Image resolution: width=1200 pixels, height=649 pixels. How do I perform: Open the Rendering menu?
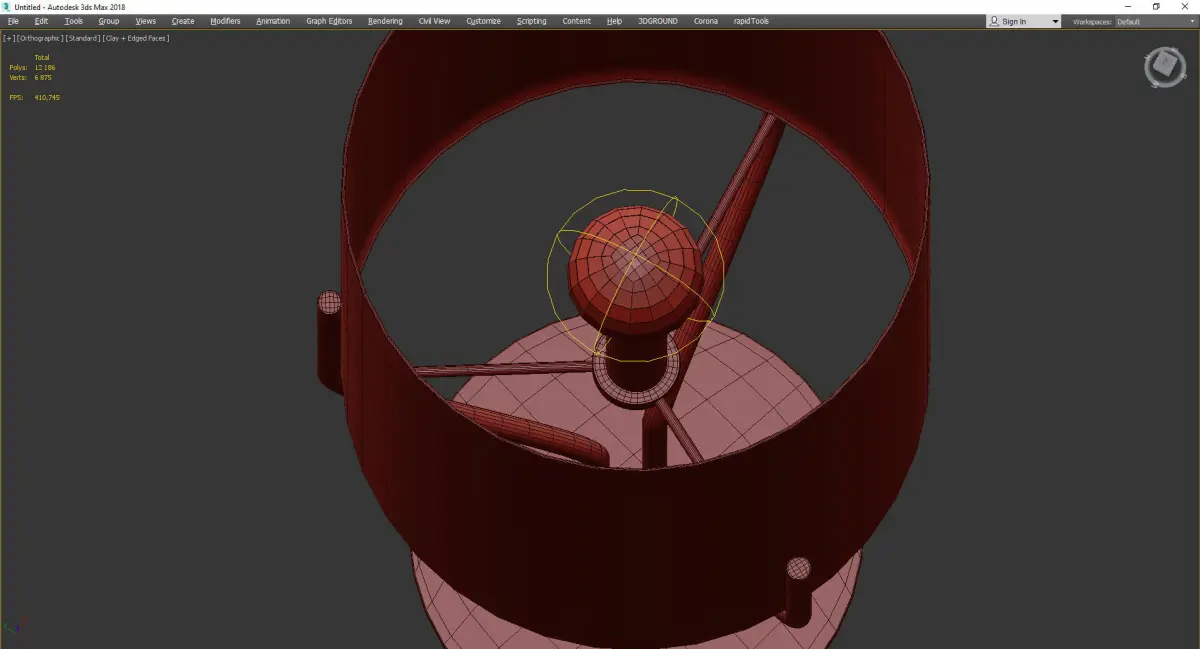pyautogui.click(x=385, y=21)
